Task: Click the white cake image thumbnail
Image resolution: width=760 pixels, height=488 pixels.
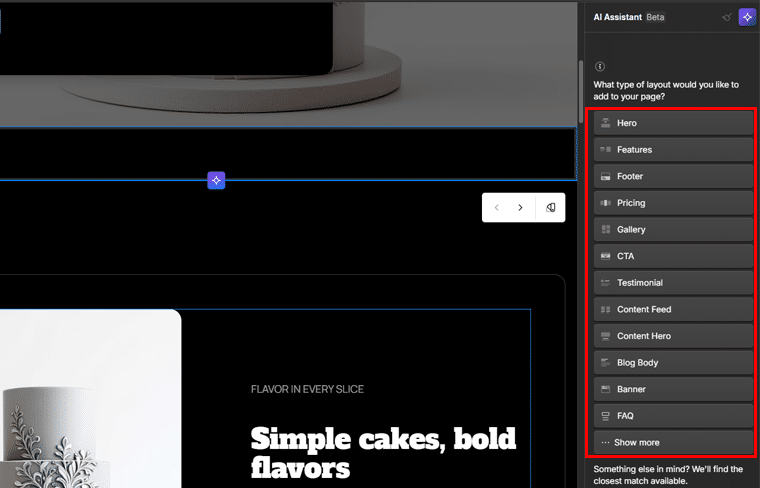Action: point(91,398)
